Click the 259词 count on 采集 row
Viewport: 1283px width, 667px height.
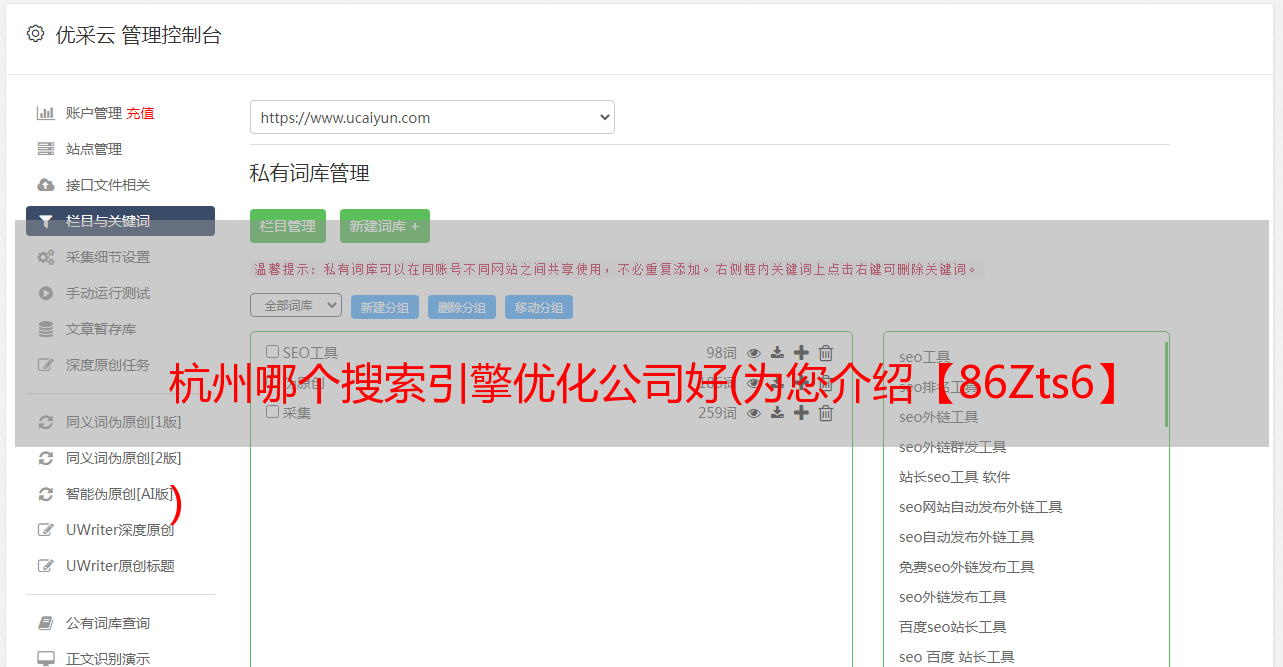(x=717, y=413)
